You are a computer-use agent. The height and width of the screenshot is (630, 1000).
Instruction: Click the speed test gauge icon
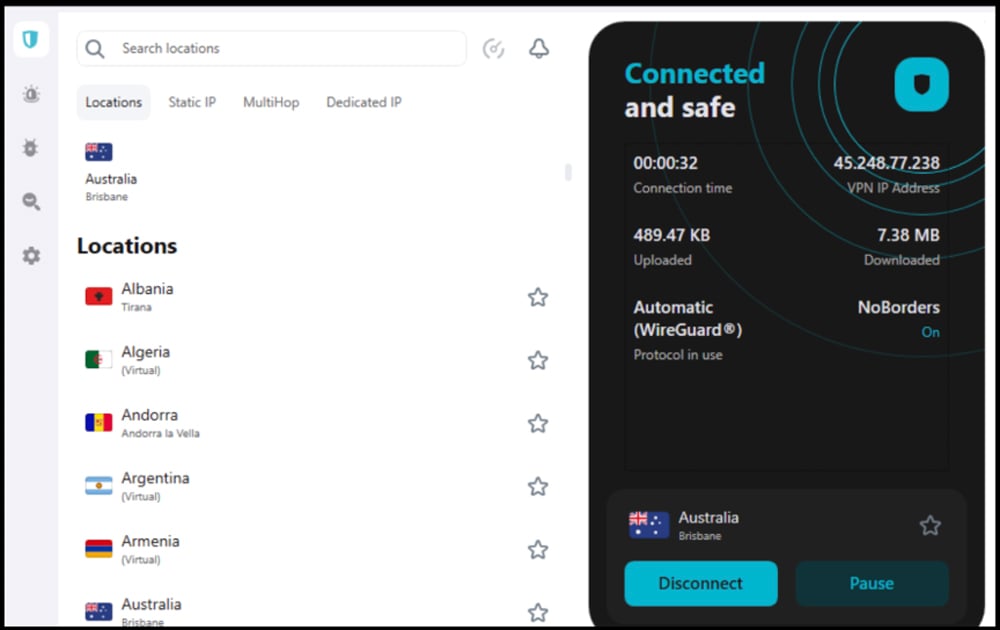[x=493, y=48]
